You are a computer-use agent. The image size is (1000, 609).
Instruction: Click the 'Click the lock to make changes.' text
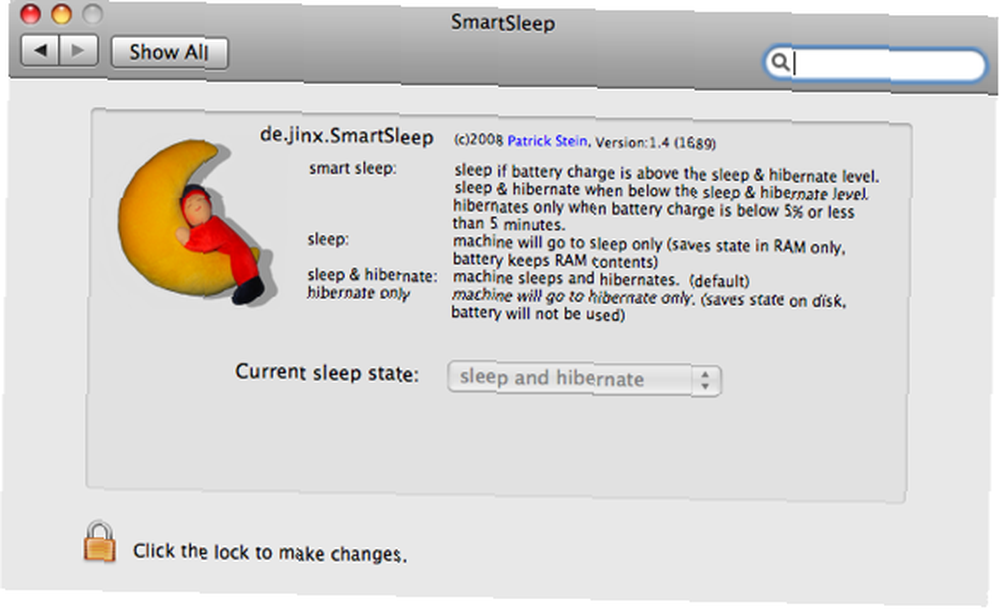(x=269, y=552)
